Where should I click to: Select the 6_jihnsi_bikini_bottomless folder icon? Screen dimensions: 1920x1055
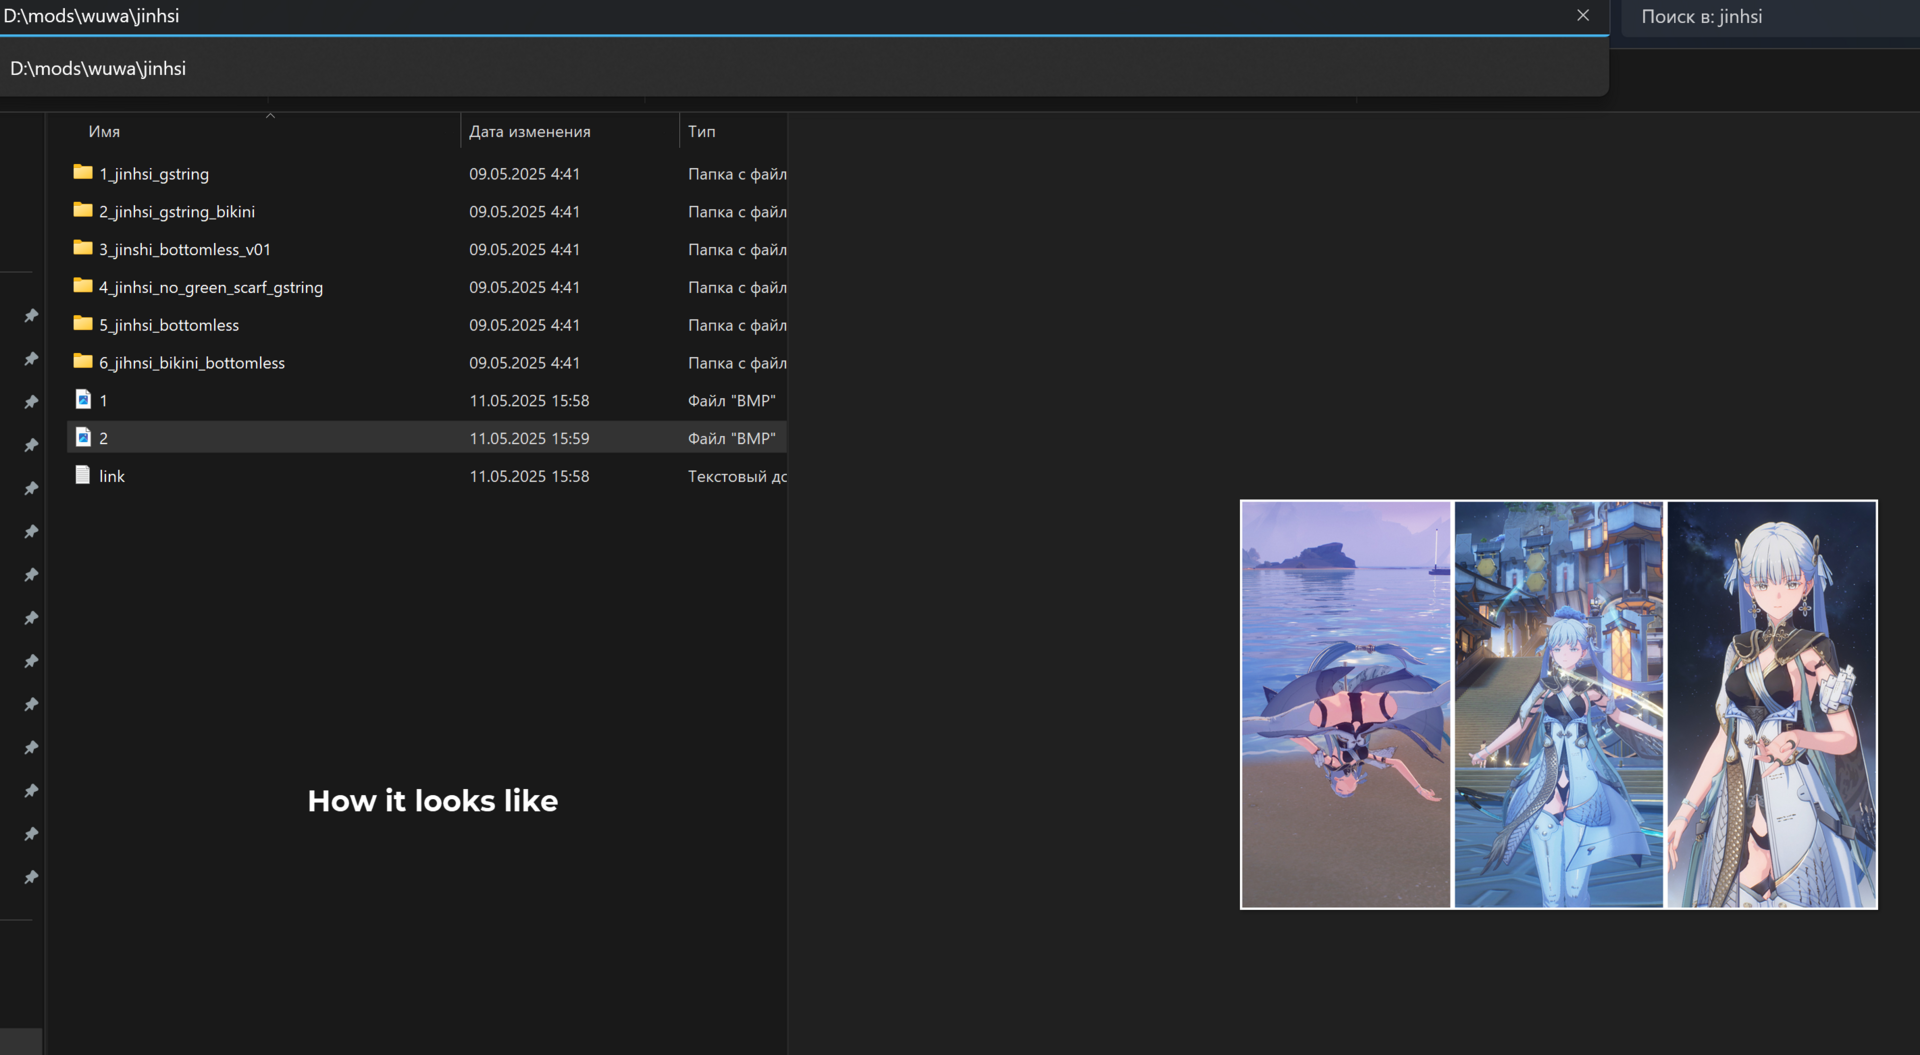[x=83, y=362]
